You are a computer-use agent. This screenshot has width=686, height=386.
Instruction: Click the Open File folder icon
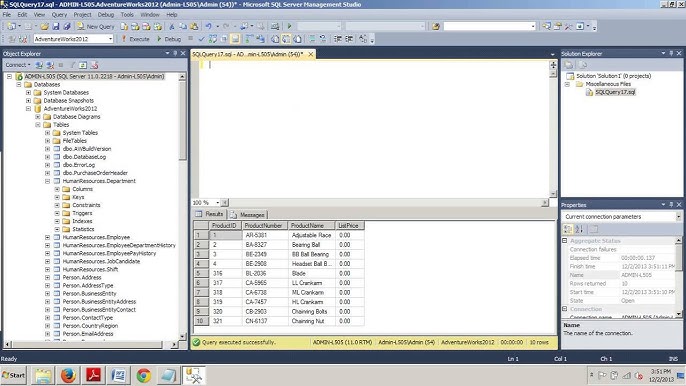(45, 27)
